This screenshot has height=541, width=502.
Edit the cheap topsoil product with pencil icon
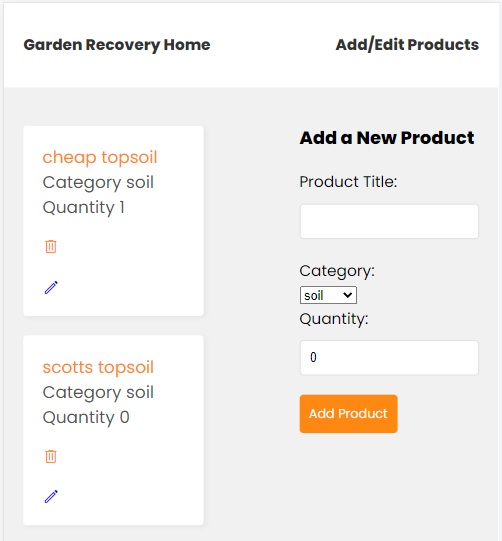[x=51, y=287]
